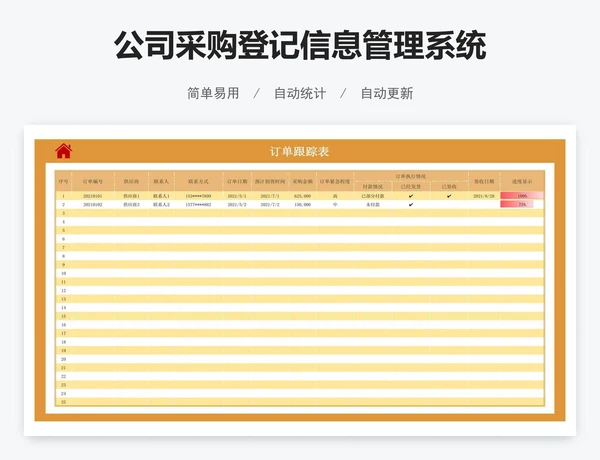
Task: Click the red home icon
Action: 63,151
